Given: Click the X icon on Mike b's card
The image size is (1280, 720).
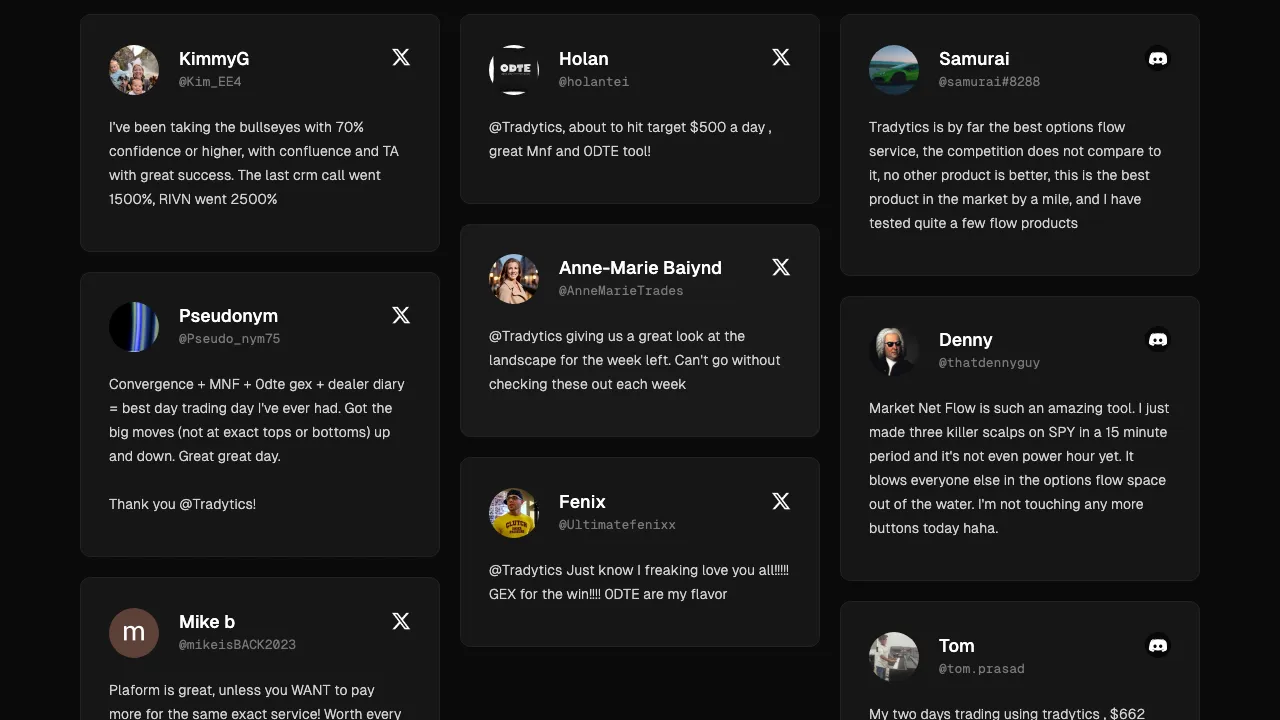Looking at the screenshot, I should [401, 621].
